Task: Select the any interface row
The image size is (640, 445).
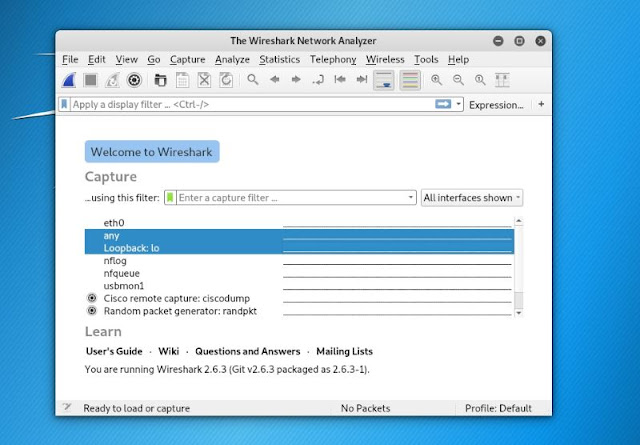Action: pos(299,236)
